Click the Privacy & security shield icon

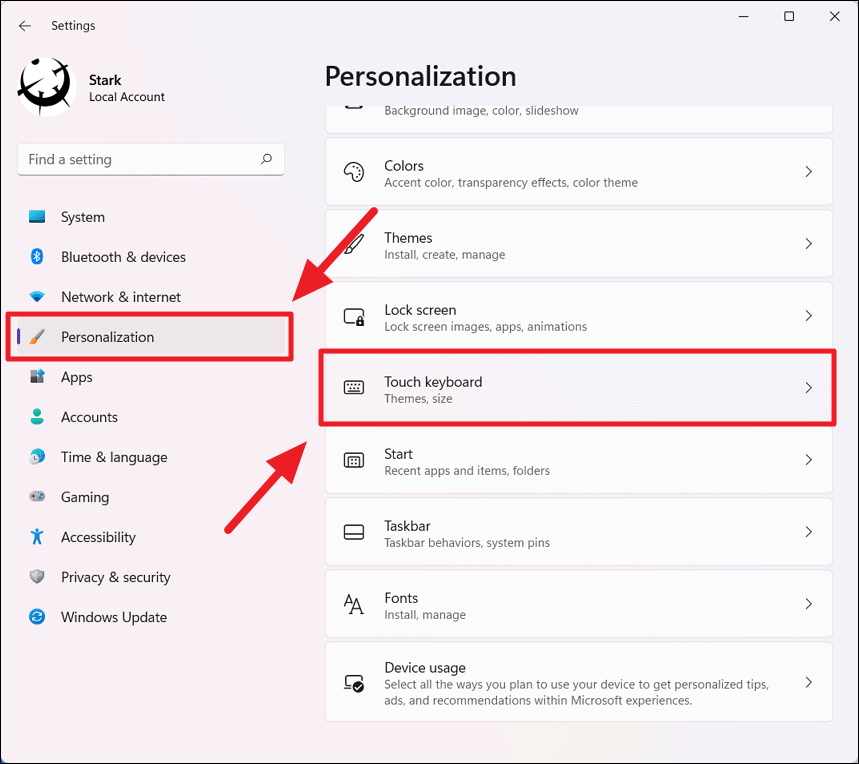(x=37, y=577)
